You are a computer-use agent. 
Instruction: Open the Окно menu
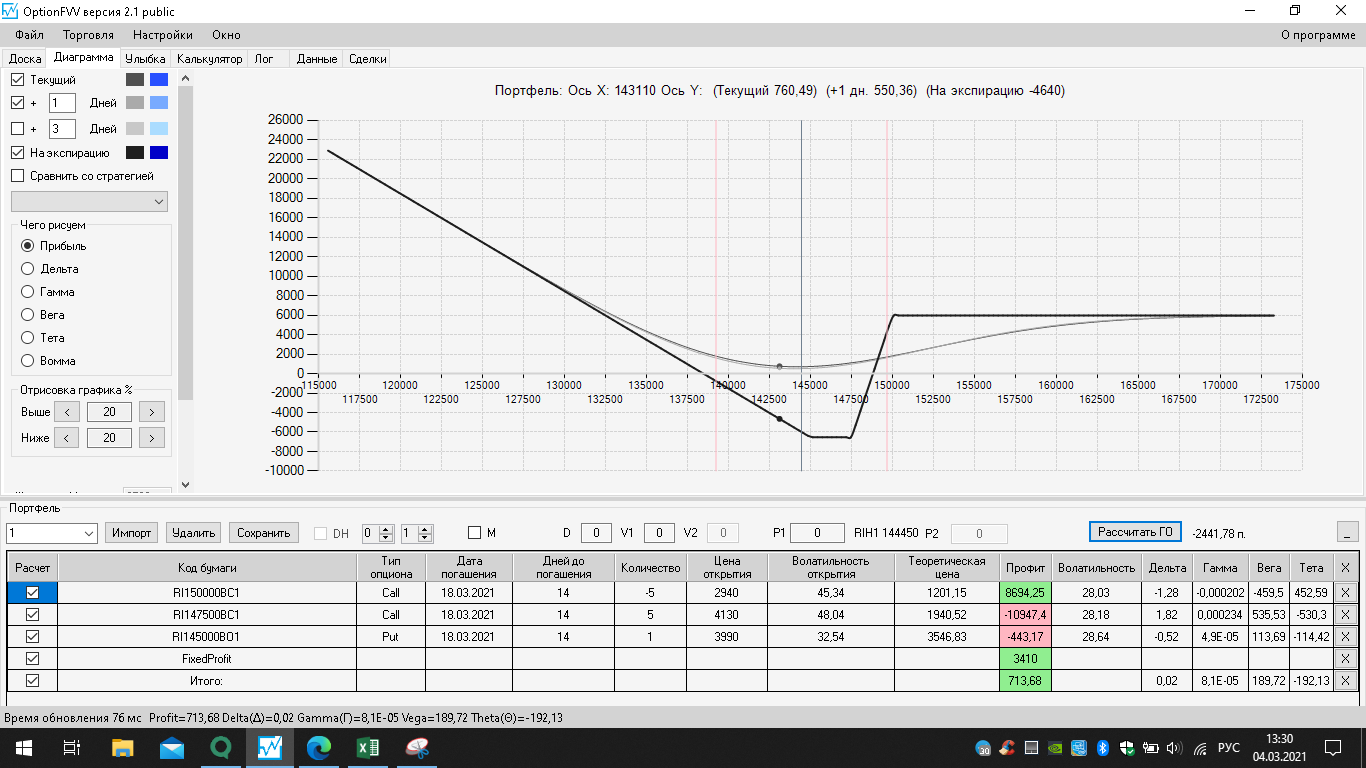[227, 35]
